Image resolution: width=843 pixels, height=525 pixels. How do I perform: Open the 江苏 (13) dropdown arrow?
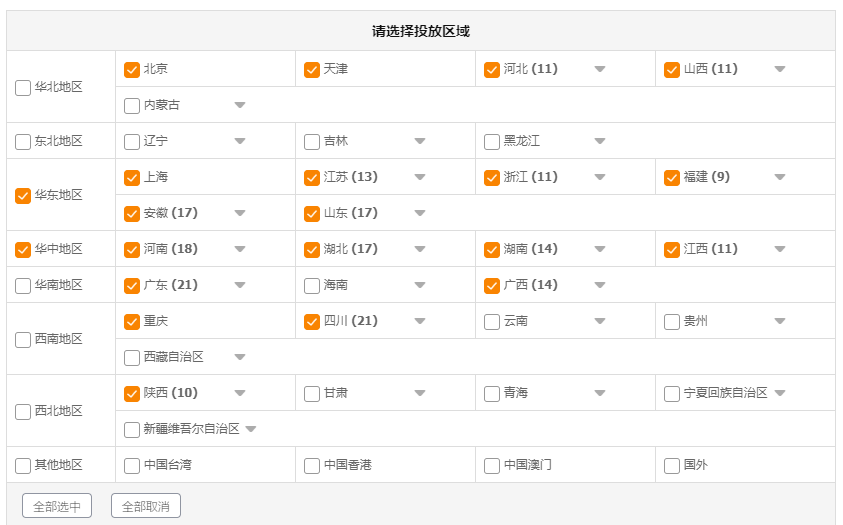420,177
